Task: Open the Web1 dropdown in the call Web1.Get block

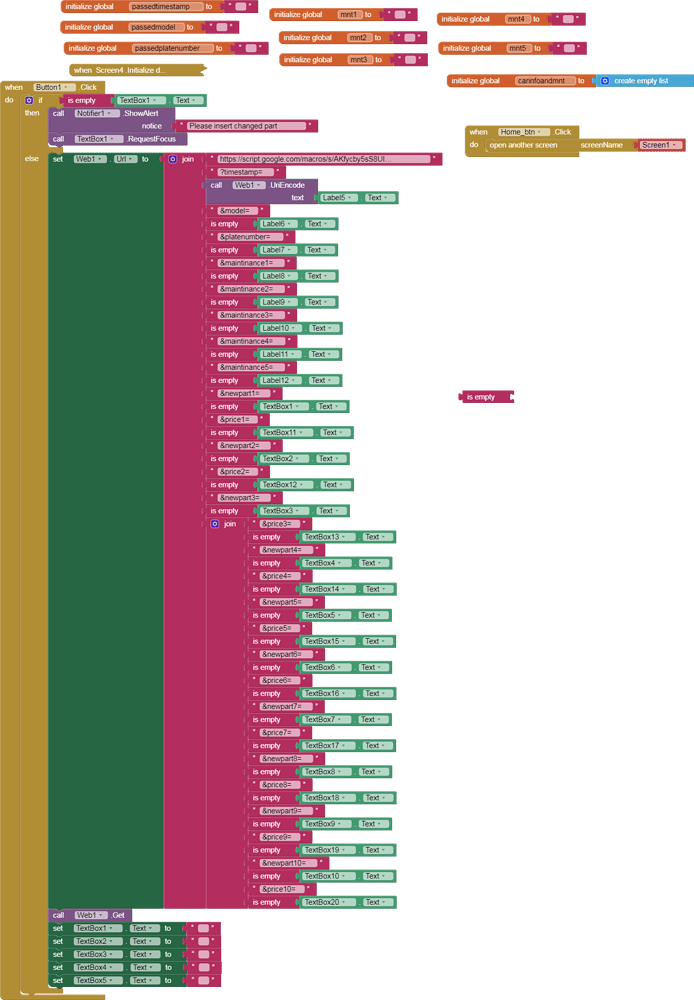Action: 89,915
